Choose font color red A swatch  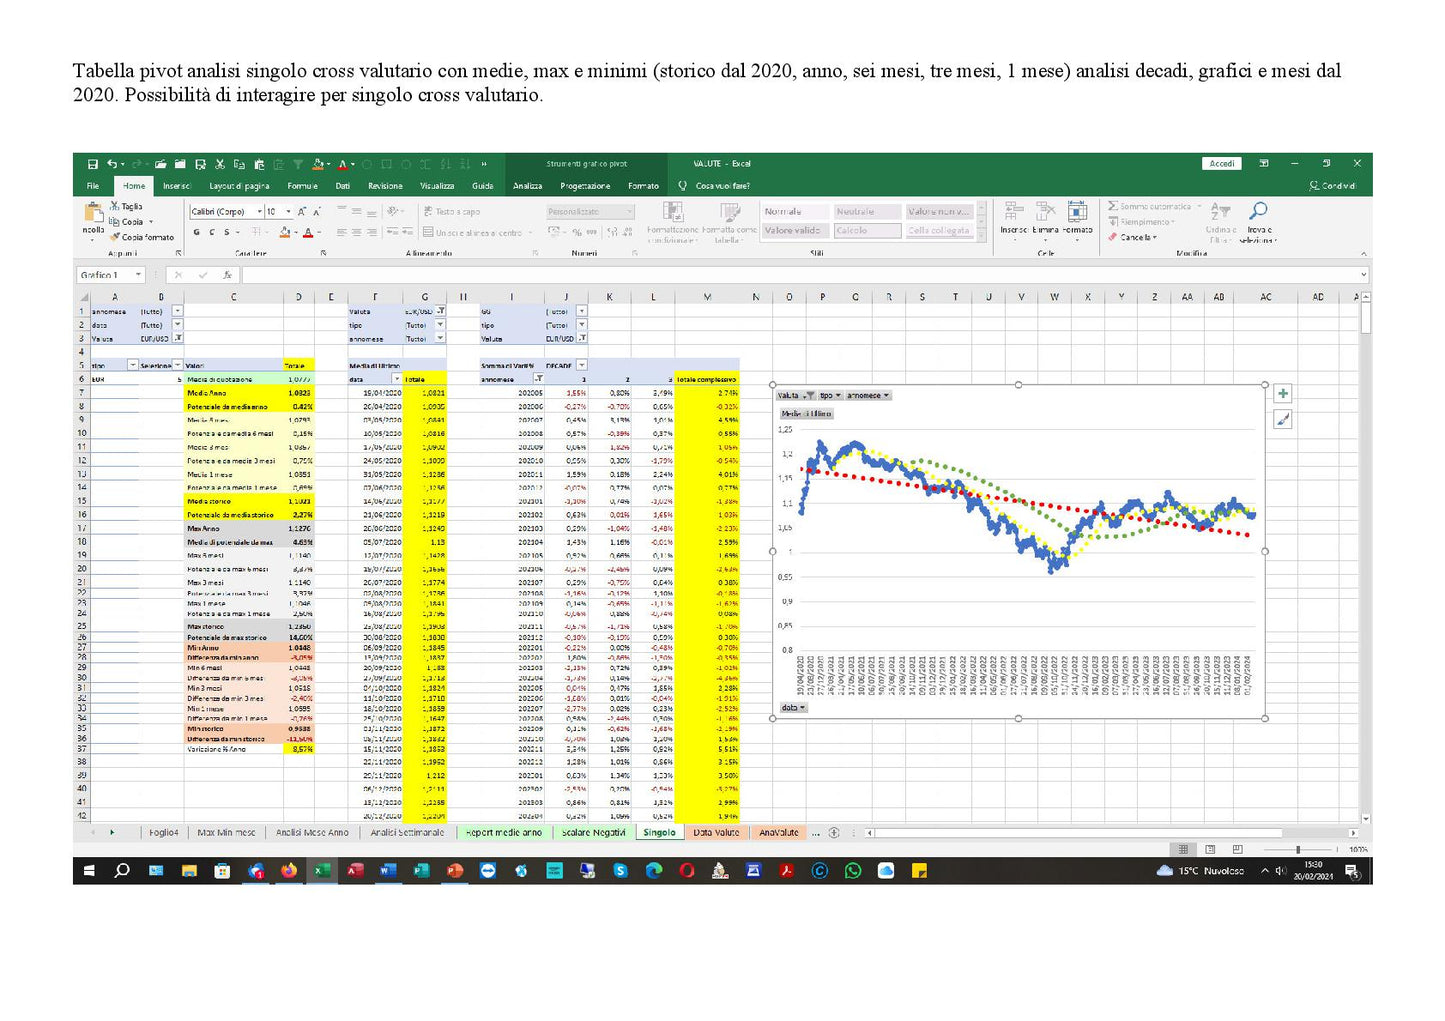307,232
